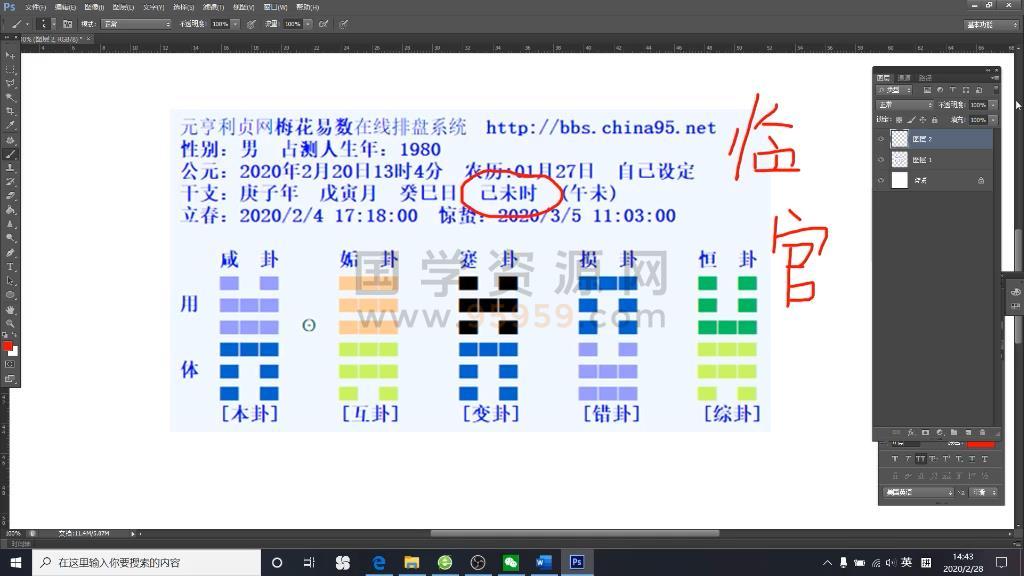Select the Rectangular Marquee tool

tap(10, 69)
